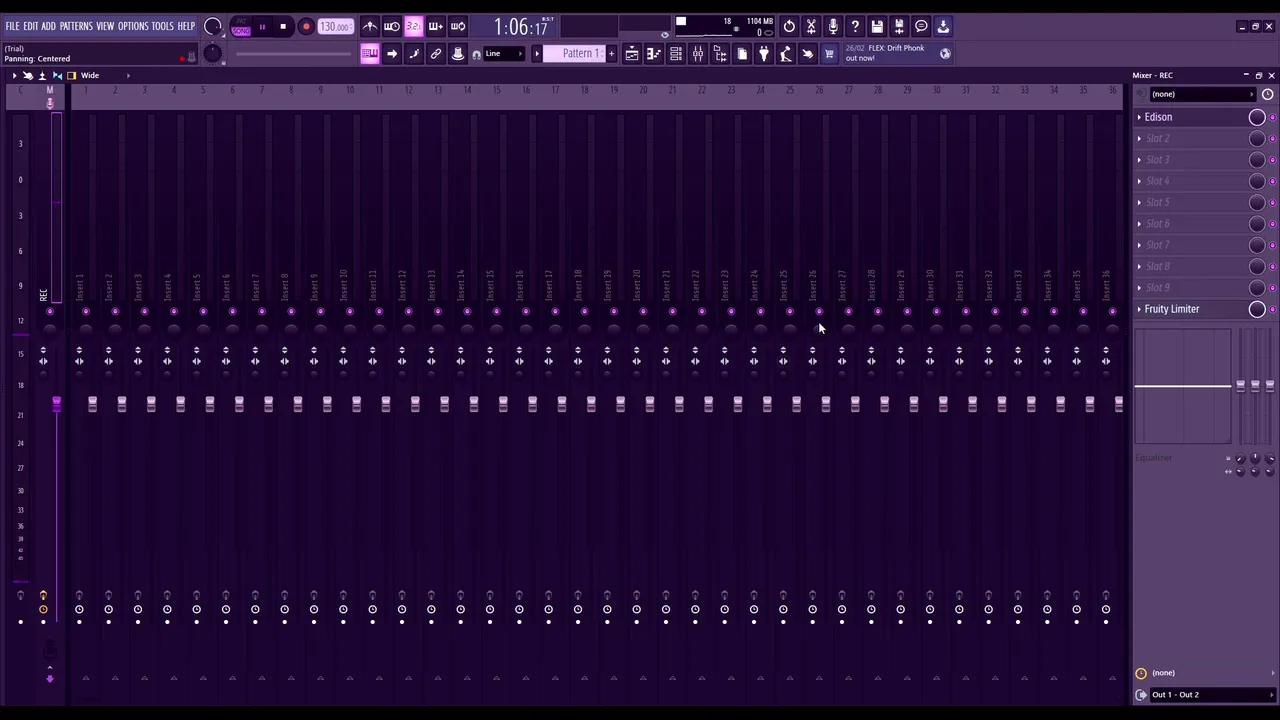Open the Pattern 1 selector dropdown
1280x720 pixels.
click(576, 54)
